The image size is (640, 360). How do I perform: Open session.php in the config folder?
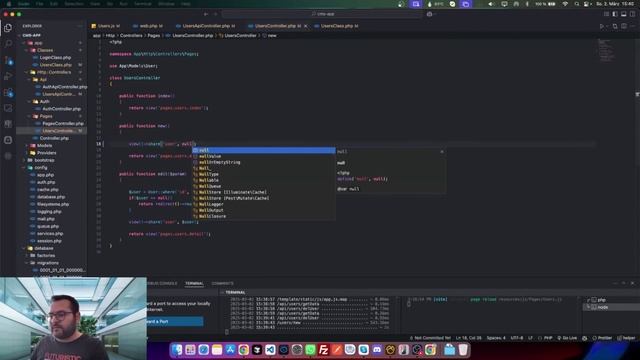[49, 241]
